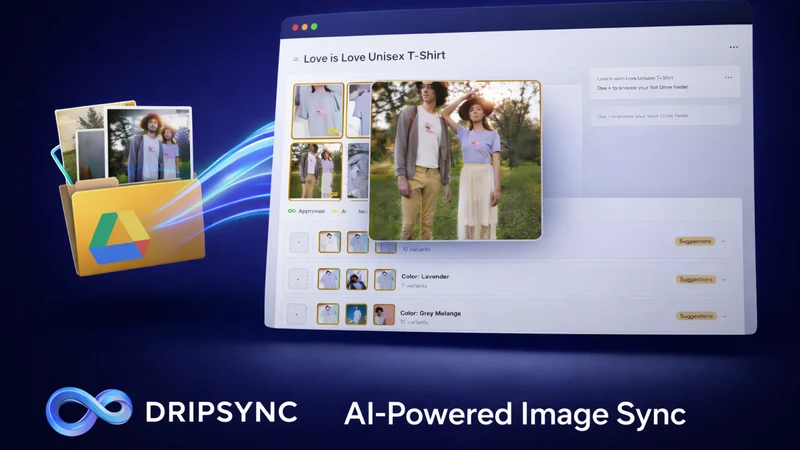Click the Color: Grey Melange label
This screenshot has height=450, width=800.
430,313
